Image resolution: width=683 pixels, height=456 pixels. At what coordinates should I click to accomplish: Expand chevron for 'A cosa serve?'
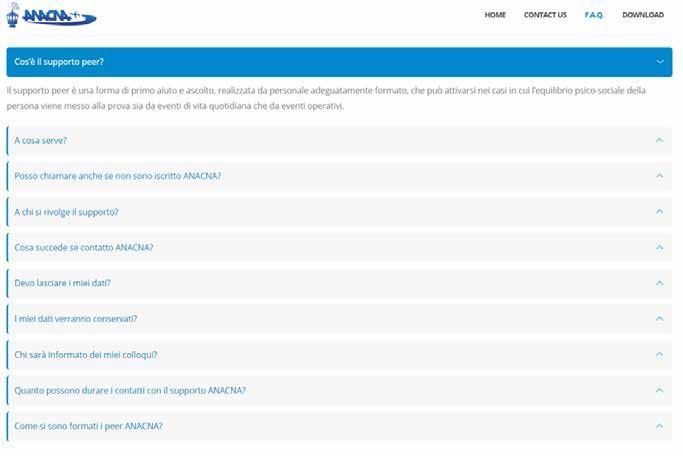[659, 140]
